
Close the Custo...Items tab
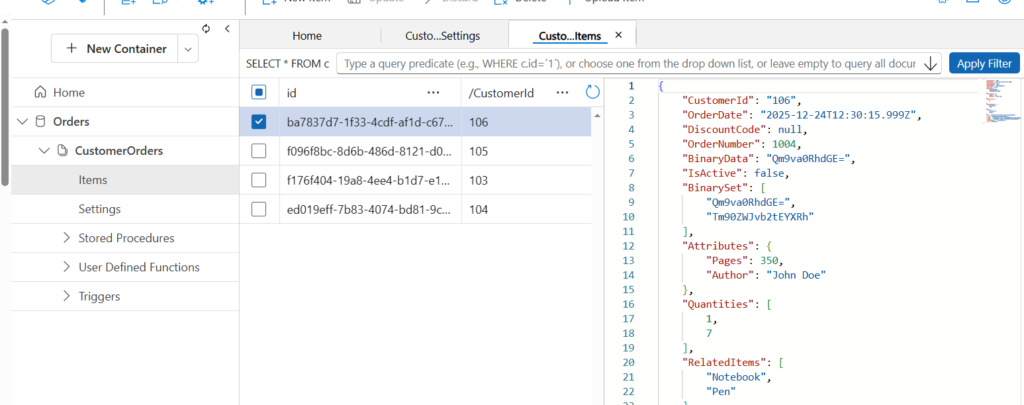click(618, 35)
